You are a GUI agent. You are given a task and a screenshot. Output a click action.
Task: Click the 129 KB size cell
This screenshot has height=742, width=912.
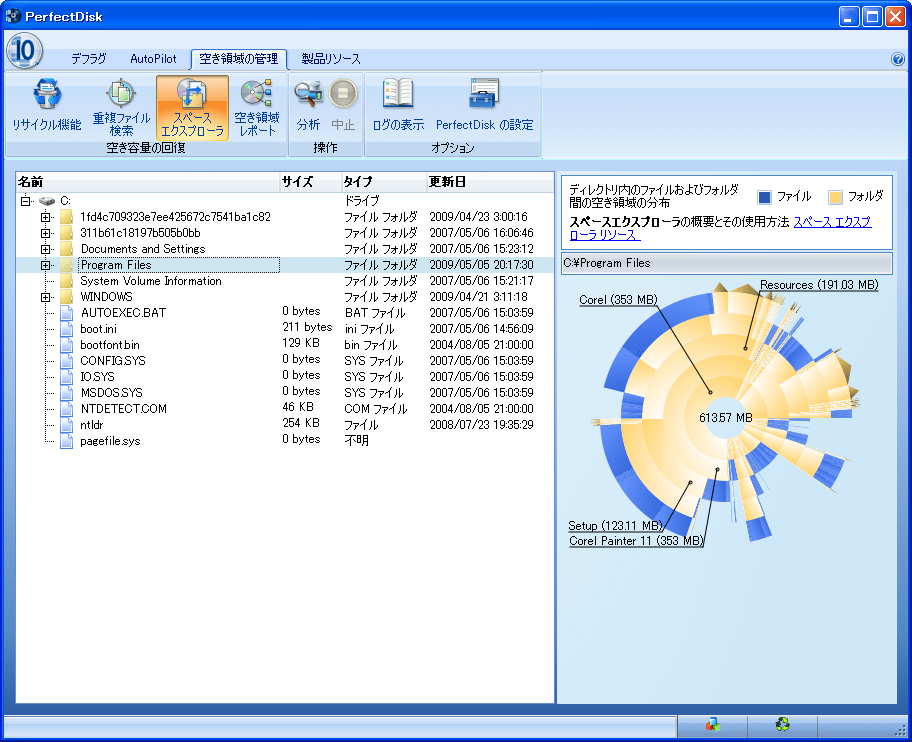tap(301, 343)
